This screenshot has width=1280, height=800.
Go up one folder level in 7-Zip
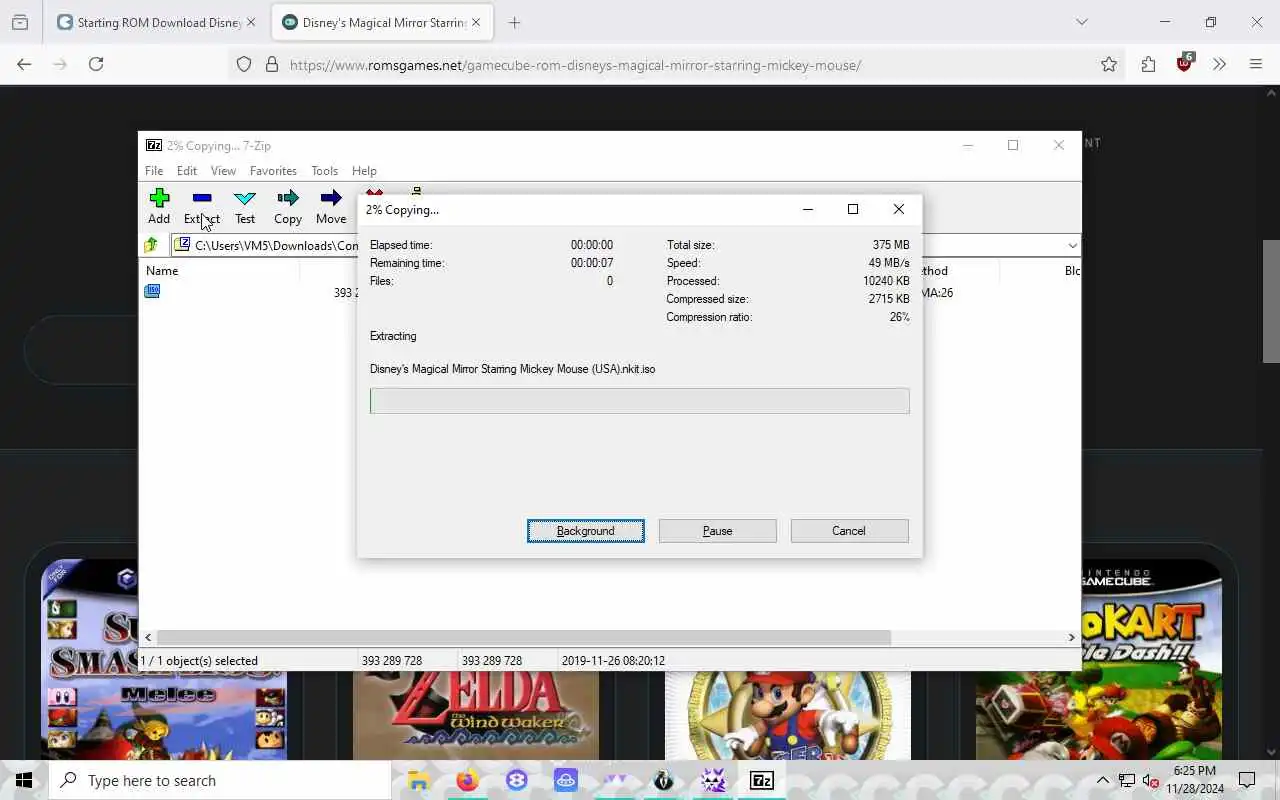pos(151,245)
